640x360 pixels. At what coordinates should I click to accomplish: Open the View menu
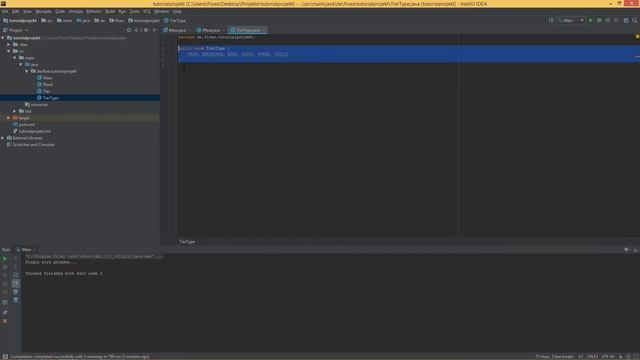tap(27, 11)
